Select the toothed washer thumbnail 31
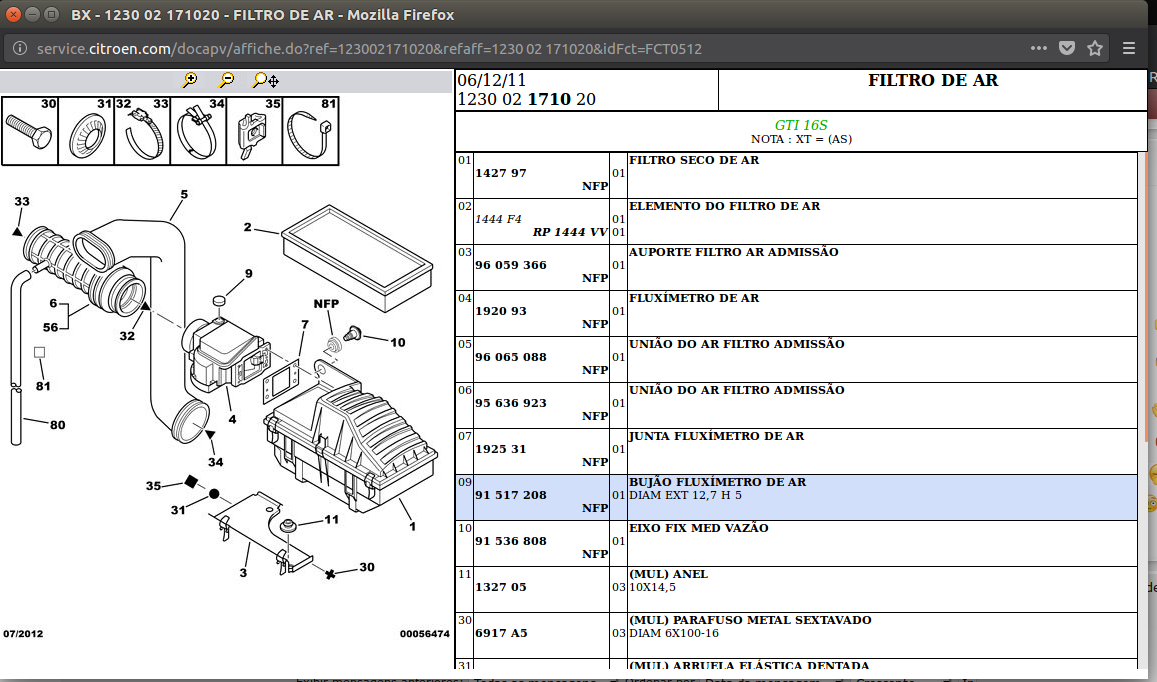The height and width of the screenshot is (682, 1157). click(86, 130)
